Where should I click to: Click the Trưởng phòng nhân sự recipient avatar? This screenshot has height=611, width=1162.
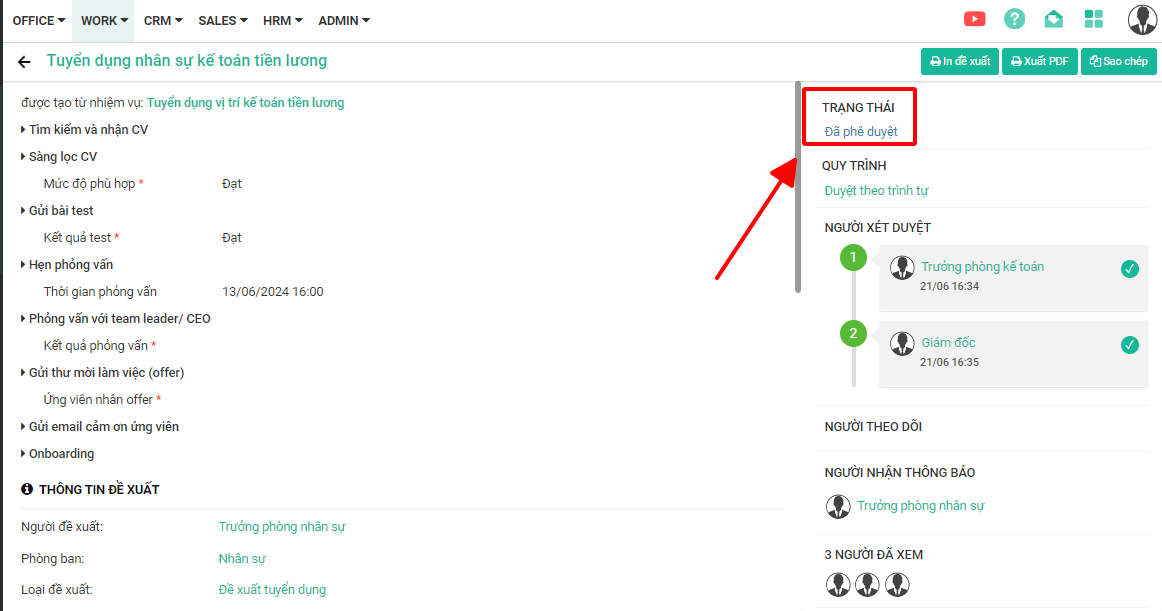coord(838,506)
